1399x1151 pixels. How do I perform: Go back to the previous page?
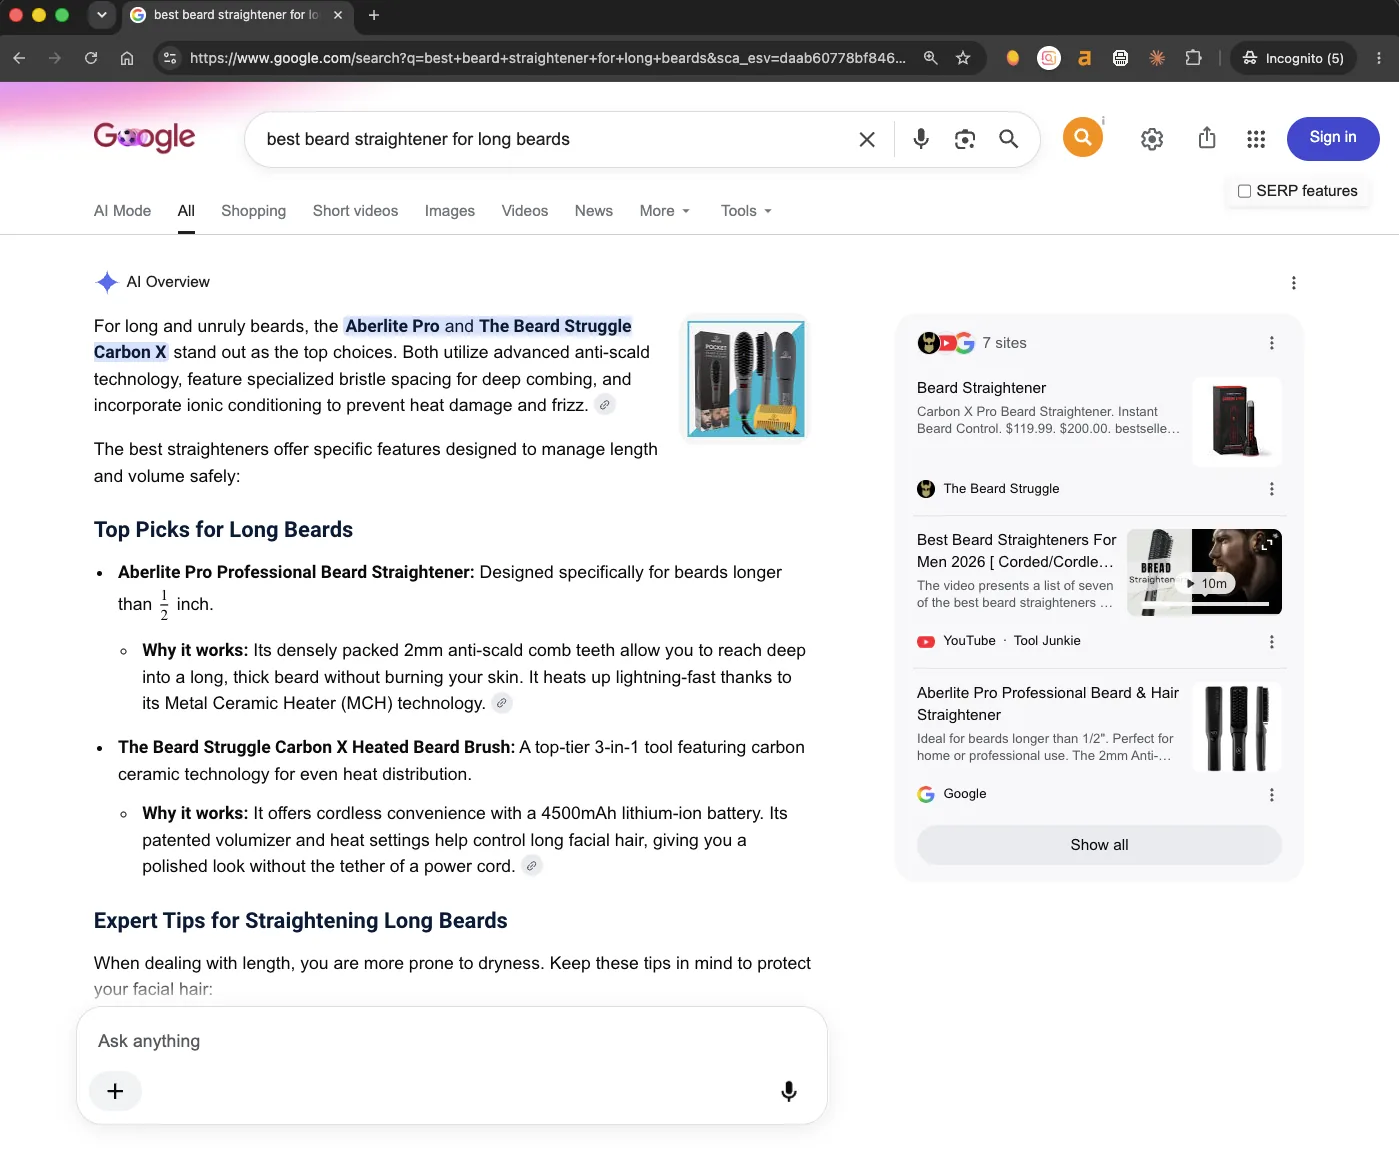point(19,58)
